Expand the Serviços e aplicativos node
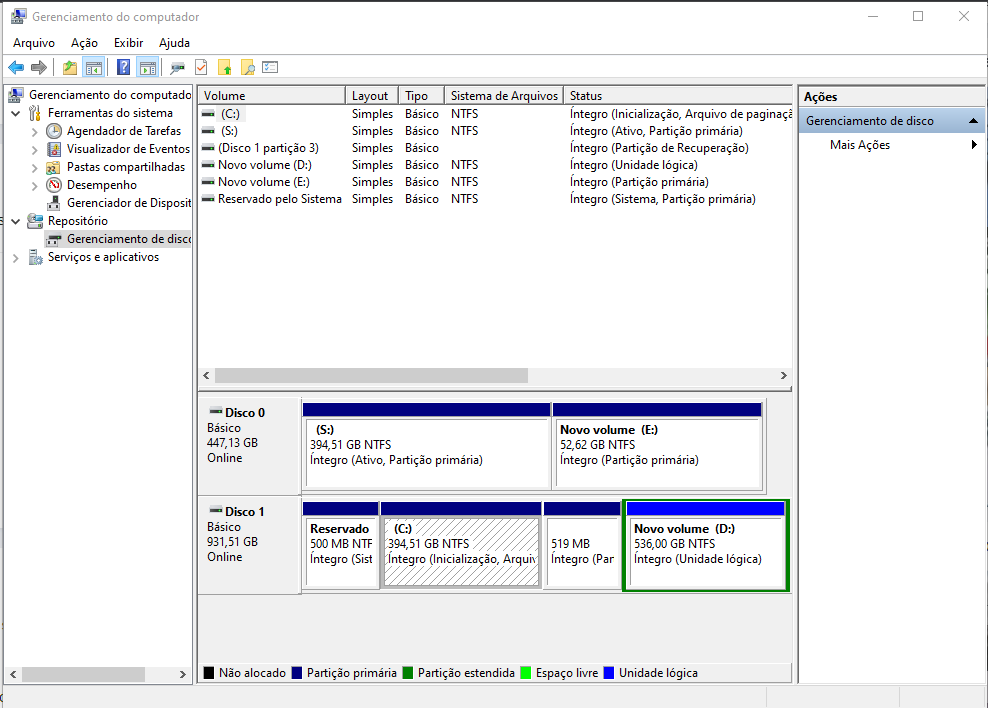This screenshot has width=988, height=708. (16, 258)
